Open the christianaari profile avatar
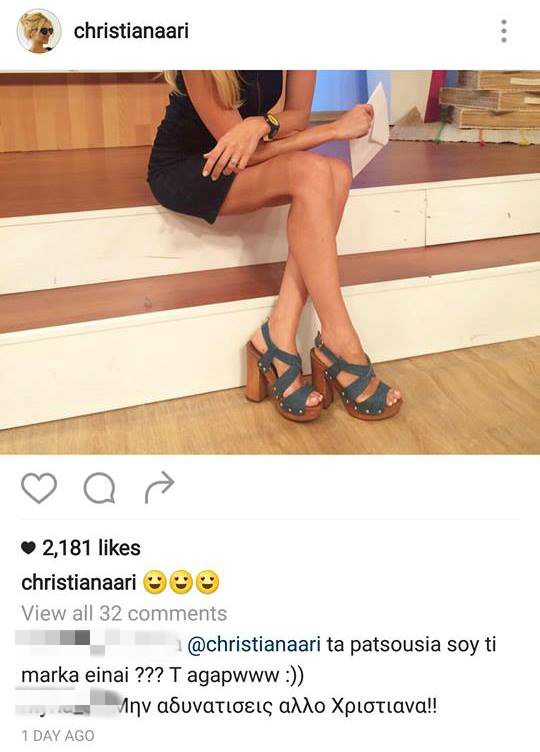Viewport: 540px width, 752px height. [x=39, y=31]
